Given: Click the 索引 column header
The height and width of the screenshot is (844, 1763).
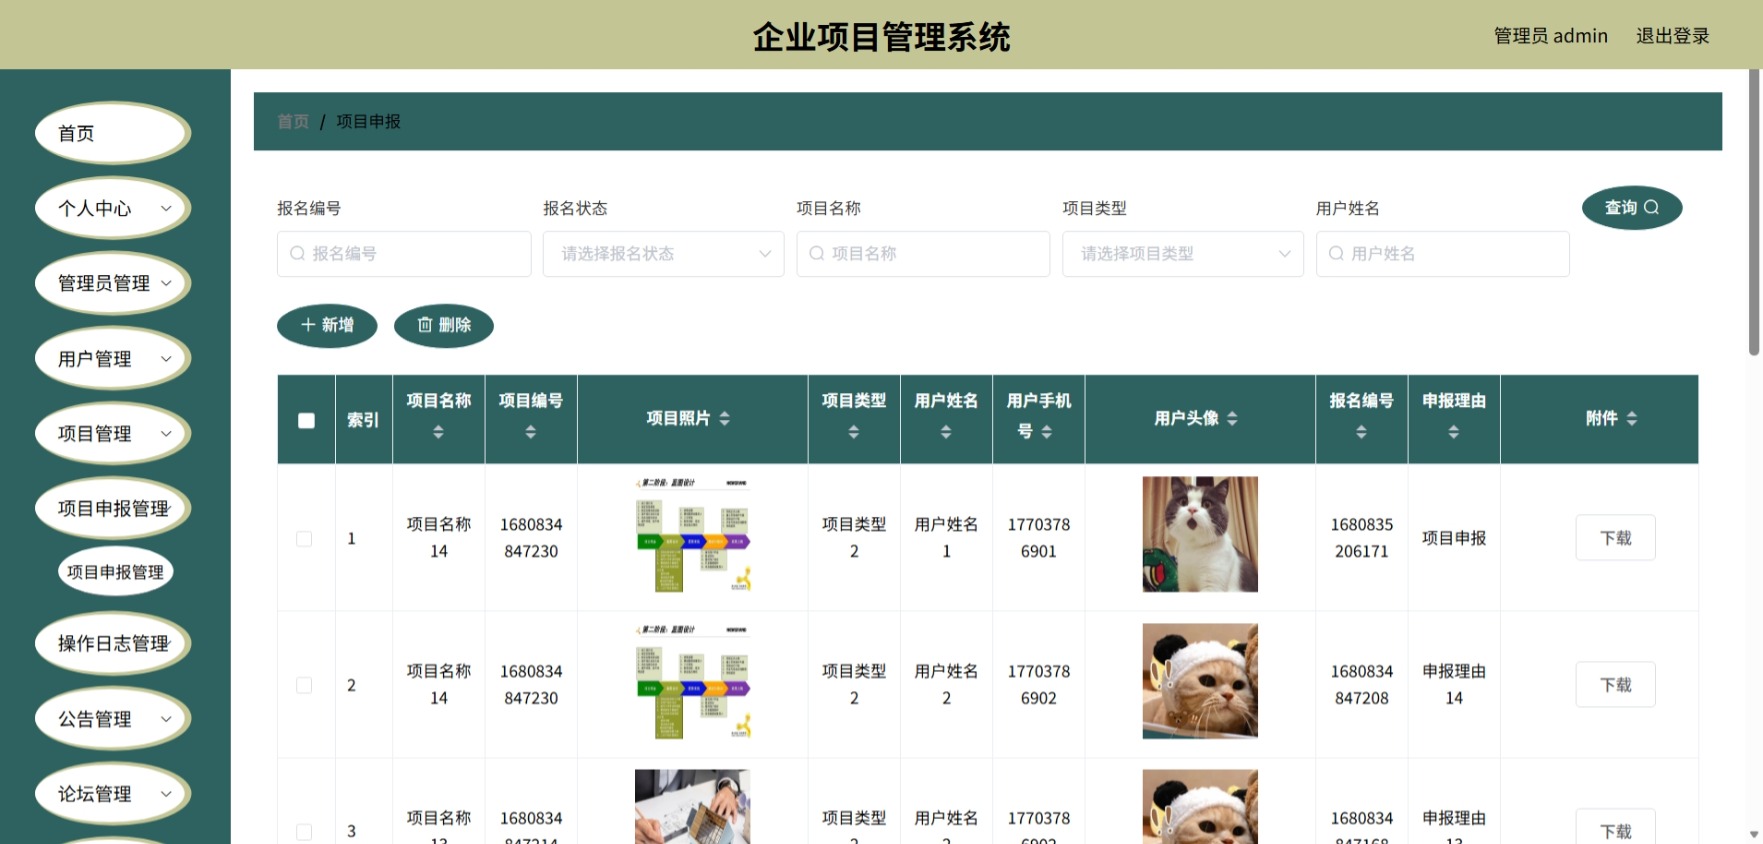Looking at the screenshot, I should [x=363, y=420].
